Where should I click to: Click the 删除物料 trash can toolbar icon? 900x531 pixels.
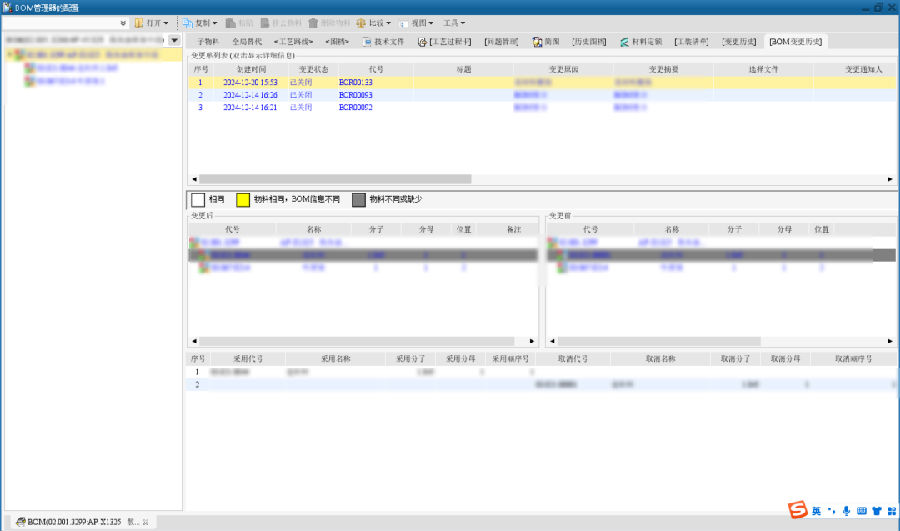coord(313,23)
